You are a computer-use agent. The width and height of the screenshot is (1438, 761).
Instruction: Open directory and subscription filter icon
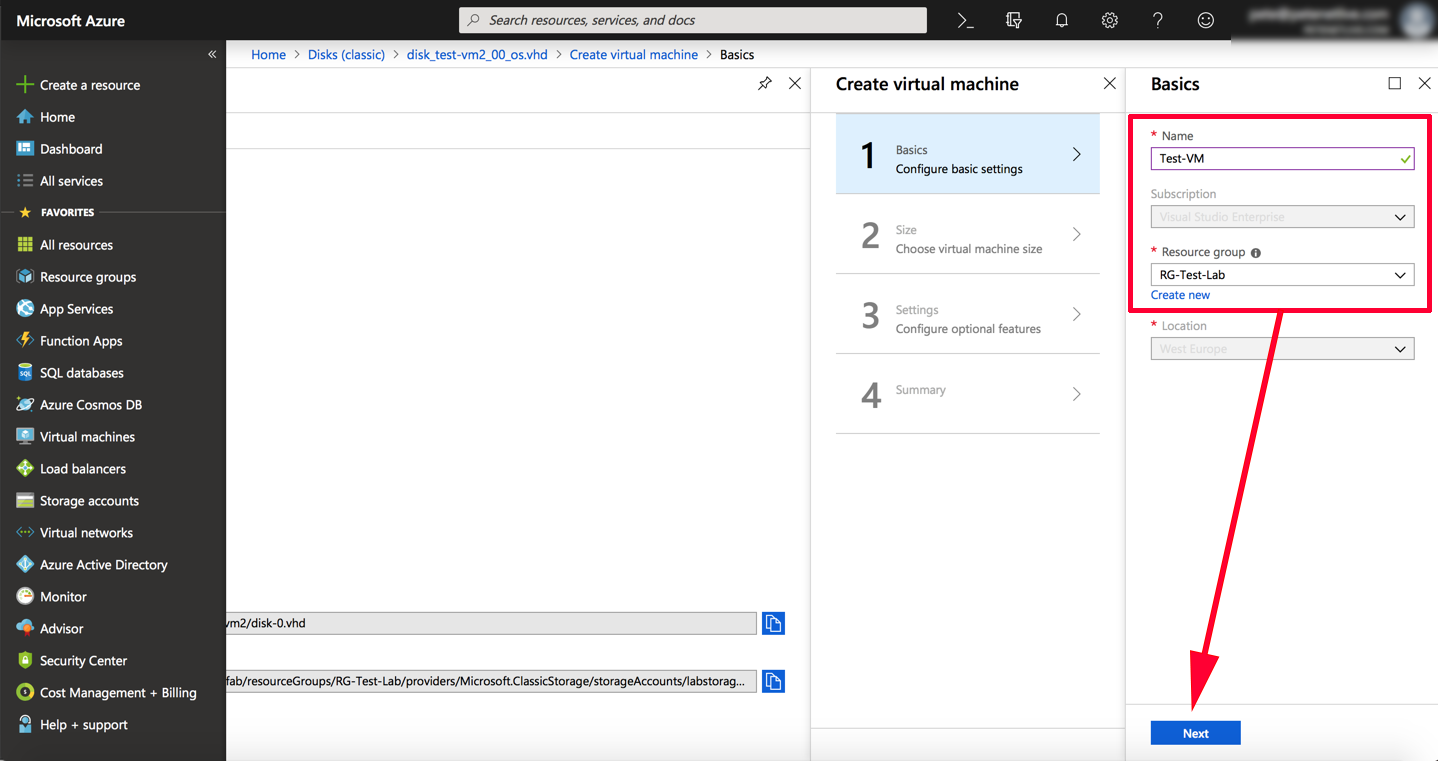coord(1014,20)
